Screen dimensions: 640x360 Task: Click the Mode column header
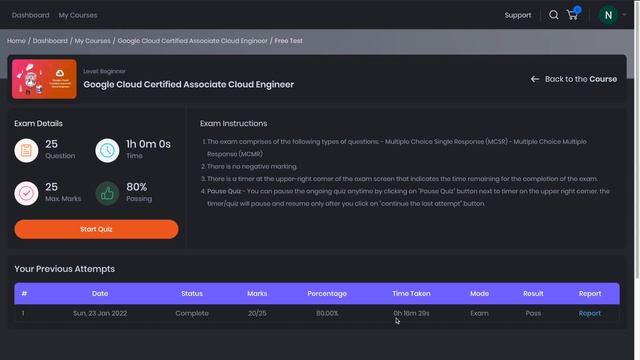coord(479,293)
